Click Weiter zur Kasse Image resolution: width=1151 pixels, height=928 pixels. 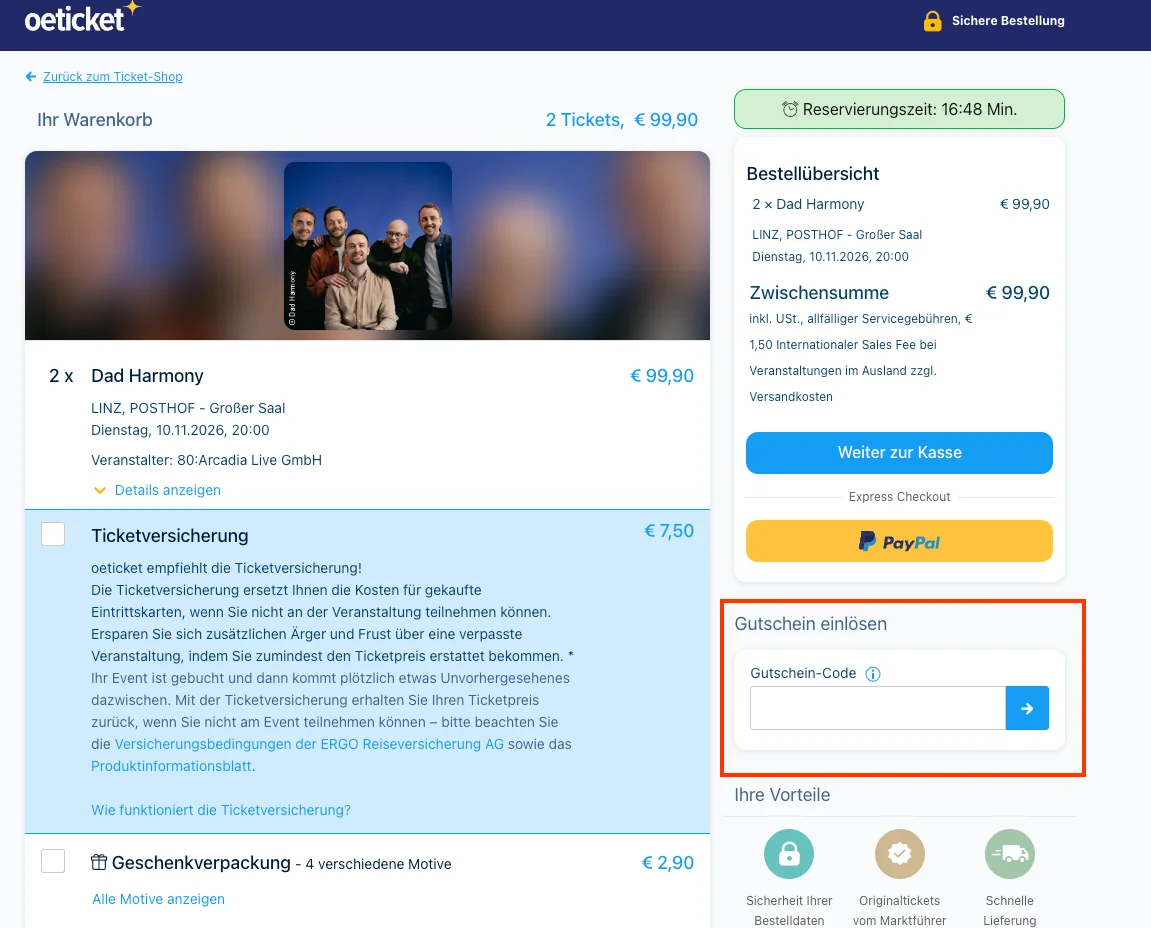click(898, 452)
